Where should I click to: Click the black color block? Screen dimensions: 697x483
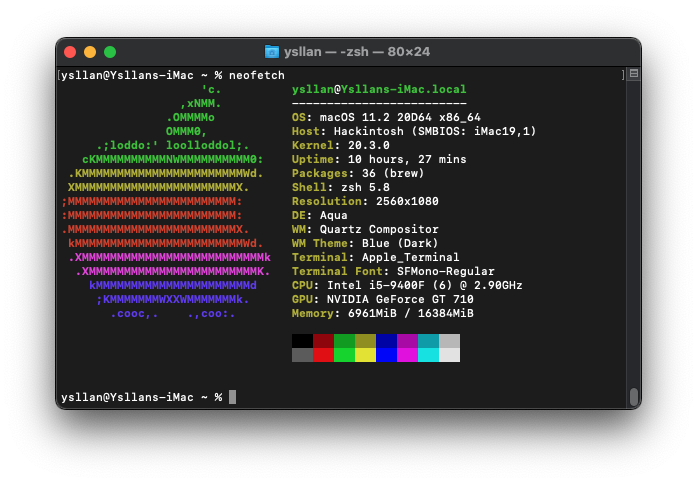[x=302, y=341]
